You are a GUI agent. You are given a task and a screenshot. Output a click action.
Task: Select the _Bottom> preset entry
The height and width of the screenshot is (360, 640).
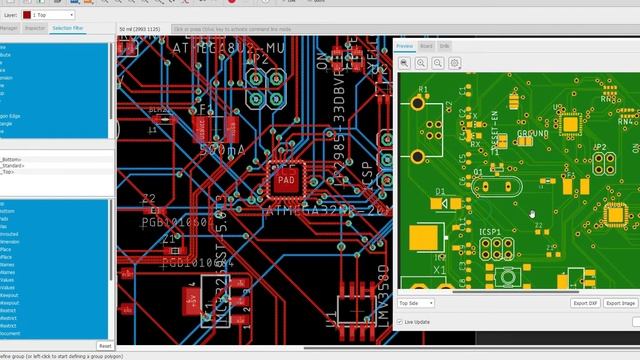(x=11, y=160)
